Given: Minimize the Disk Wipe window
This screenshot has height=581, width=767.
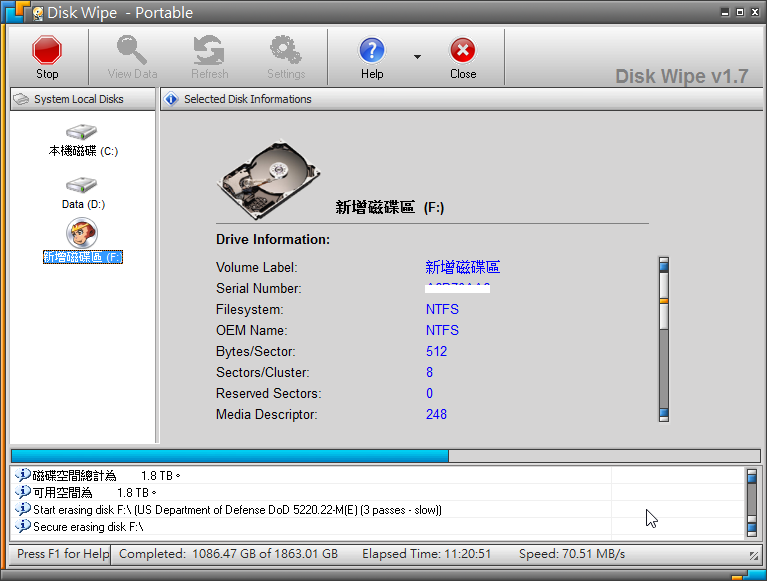Looking at the screenshot, I should pyautogui.click(x=724, y=12).
